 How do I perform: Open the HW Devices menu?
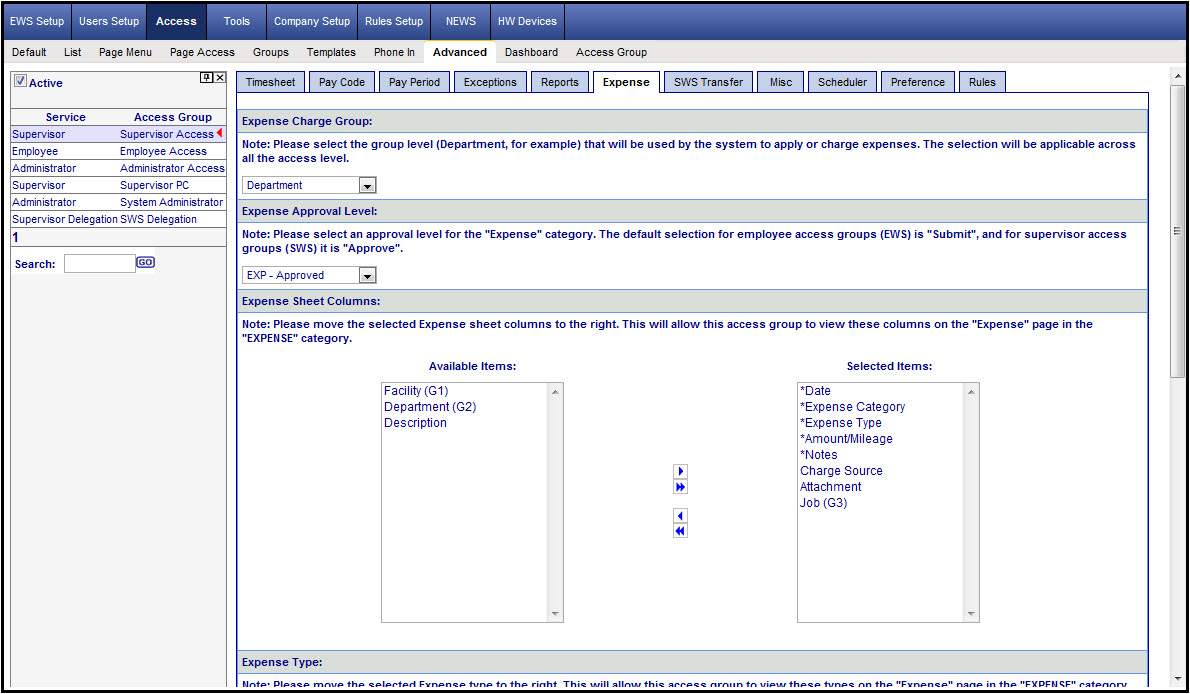point(527,21)
